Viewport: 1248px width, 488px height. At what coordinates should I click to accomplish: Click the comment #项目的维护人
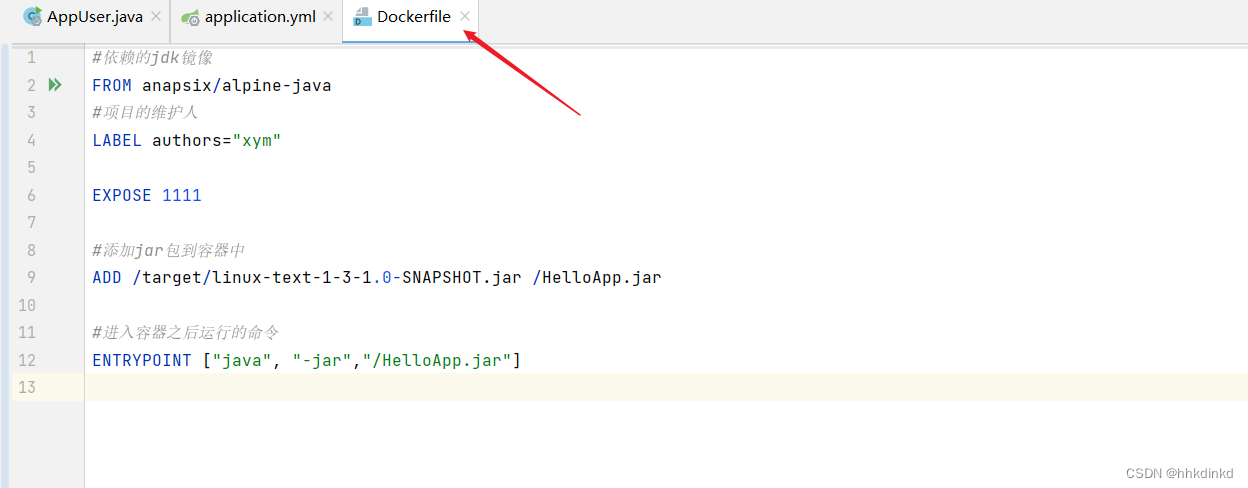145,112
